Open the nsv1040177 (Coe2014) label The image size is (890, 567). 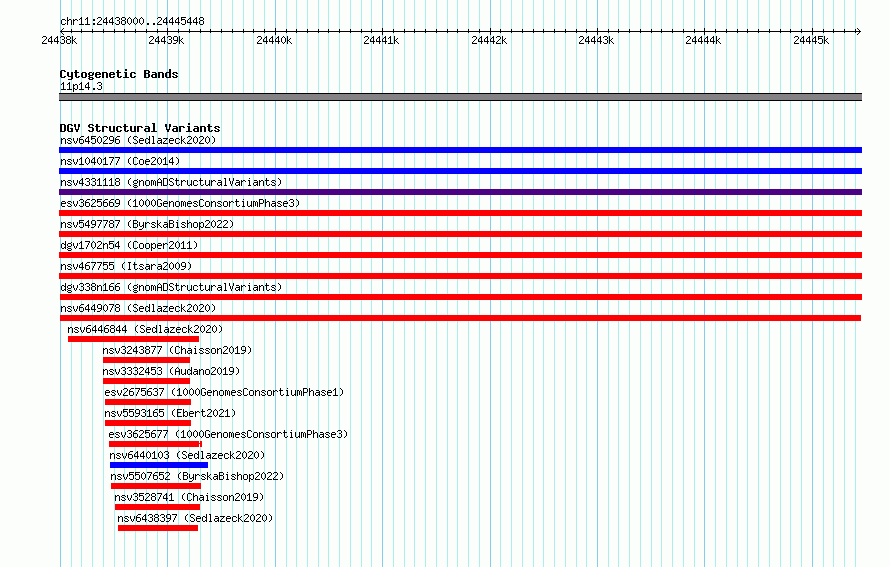[120, 161]
